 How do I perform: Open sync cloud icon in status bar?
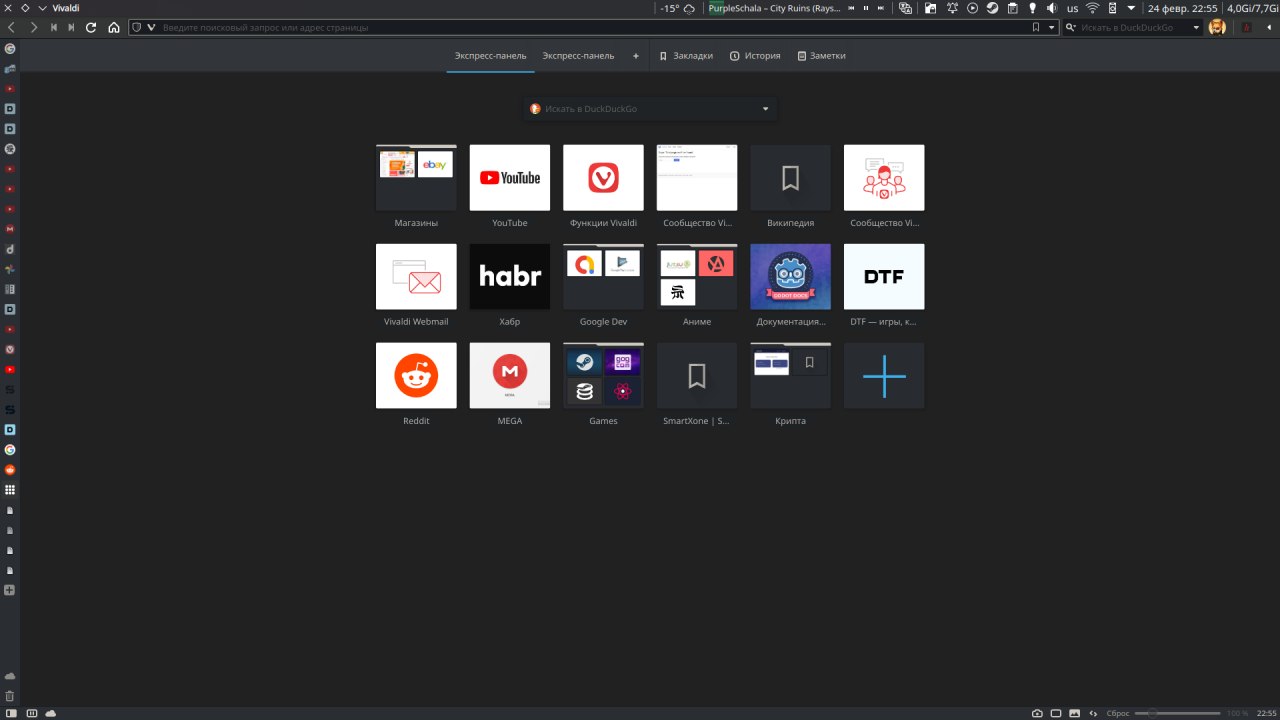[x=51, y=713]
